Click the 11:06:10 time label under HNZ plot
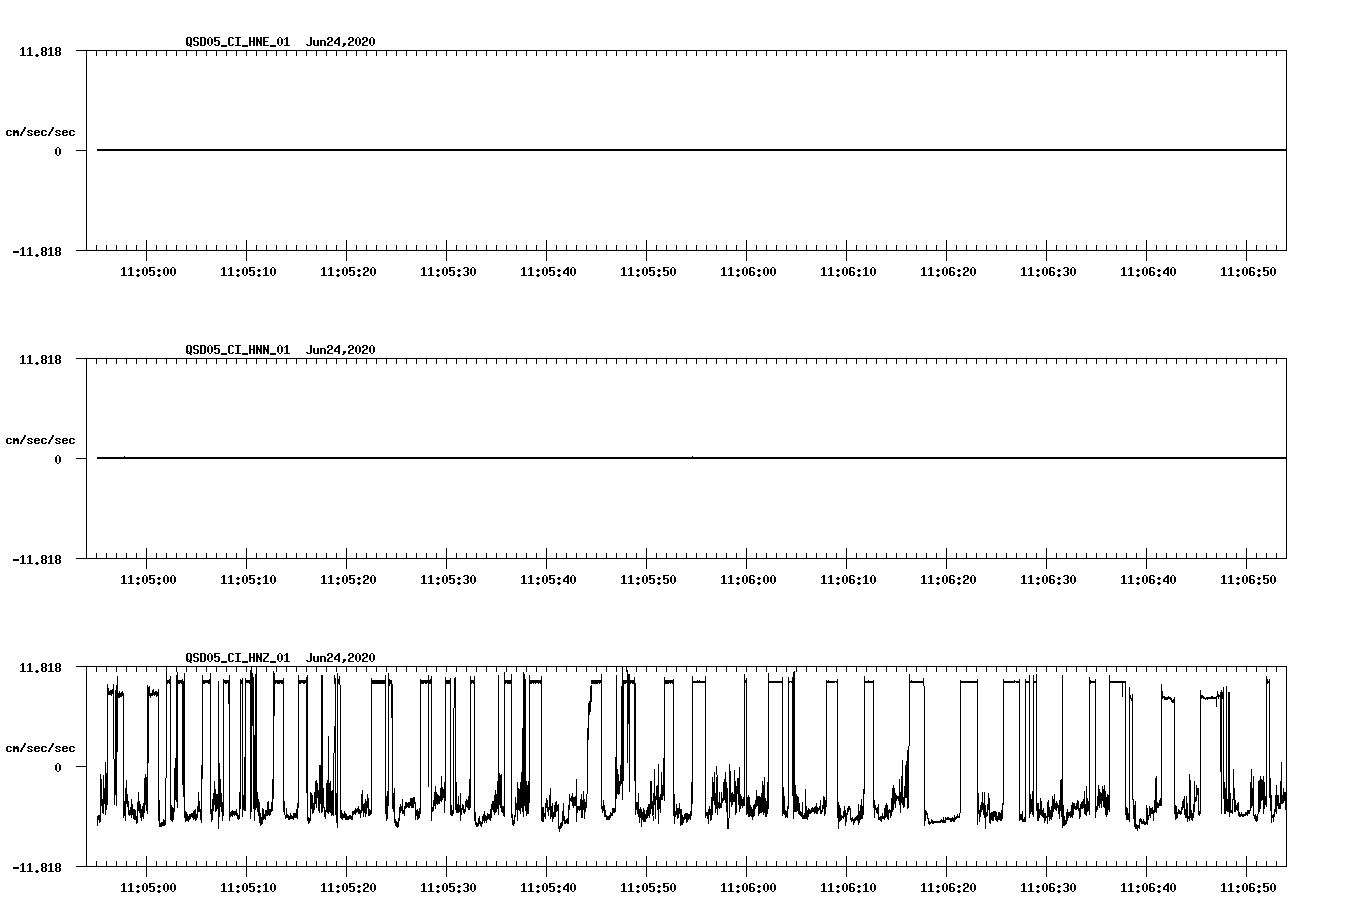Image resolution: width=1358 pixels, height=924 pixels. [848, 888]
